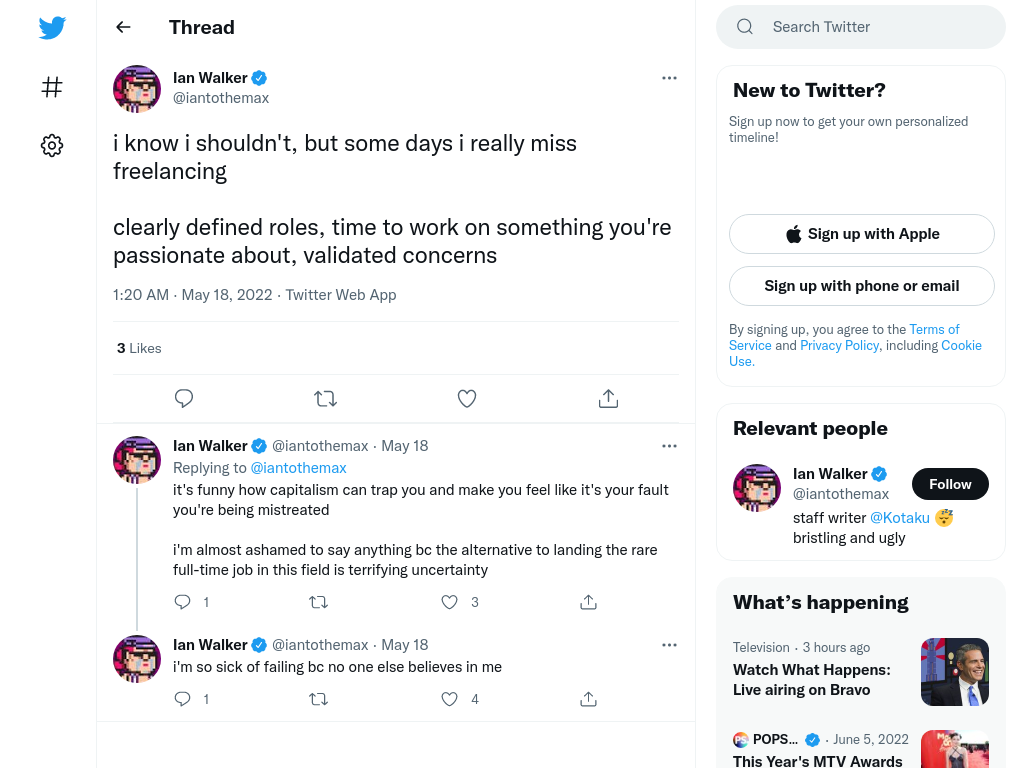
Task: Retweet the main freelancing tweet
Action: [325, 398]
